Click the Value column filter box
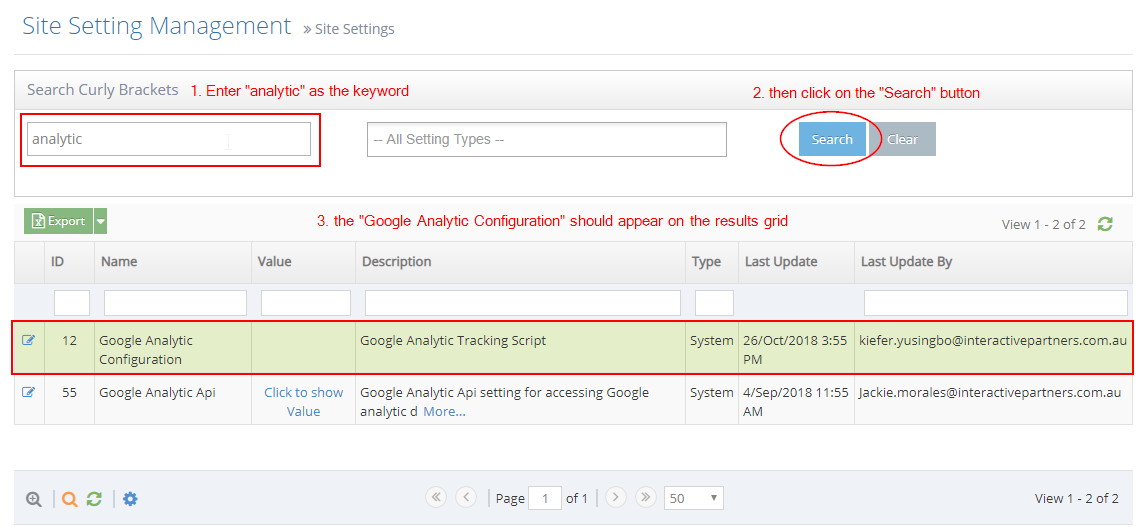The image size is (1145, 527). coord(306,303)
